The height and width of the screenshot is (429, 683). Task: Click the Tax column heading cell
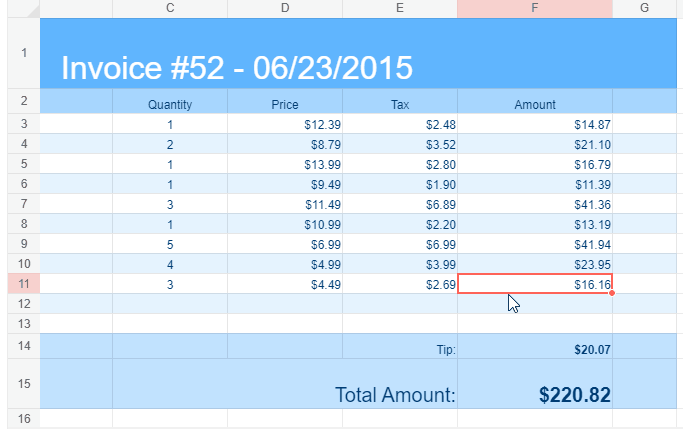400,101
